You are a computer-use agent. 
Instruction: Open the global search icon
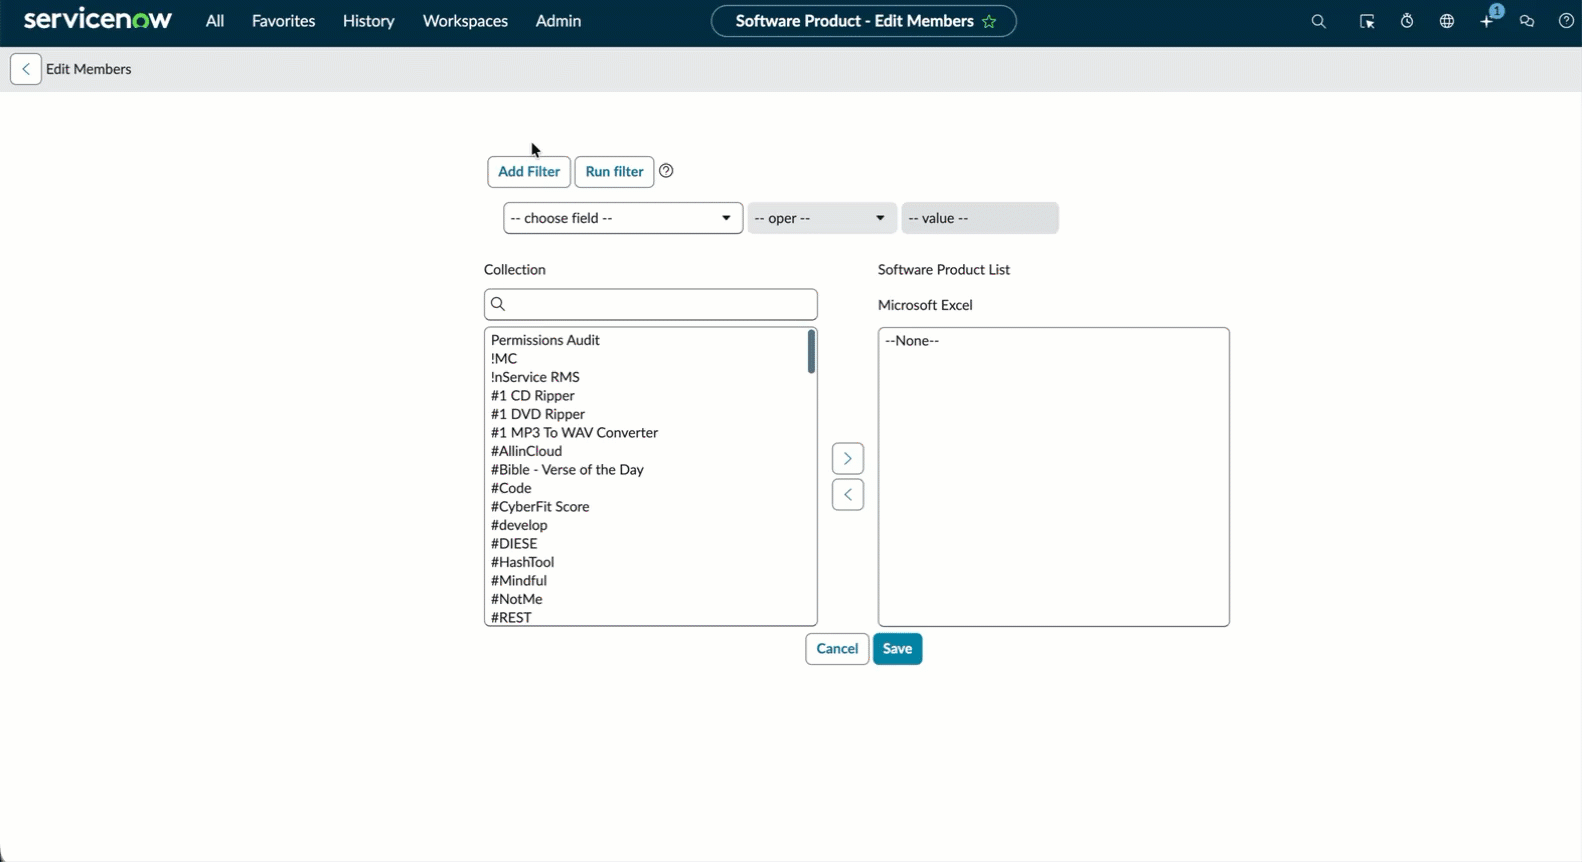pyautogui.click(x=1318, y=21)
